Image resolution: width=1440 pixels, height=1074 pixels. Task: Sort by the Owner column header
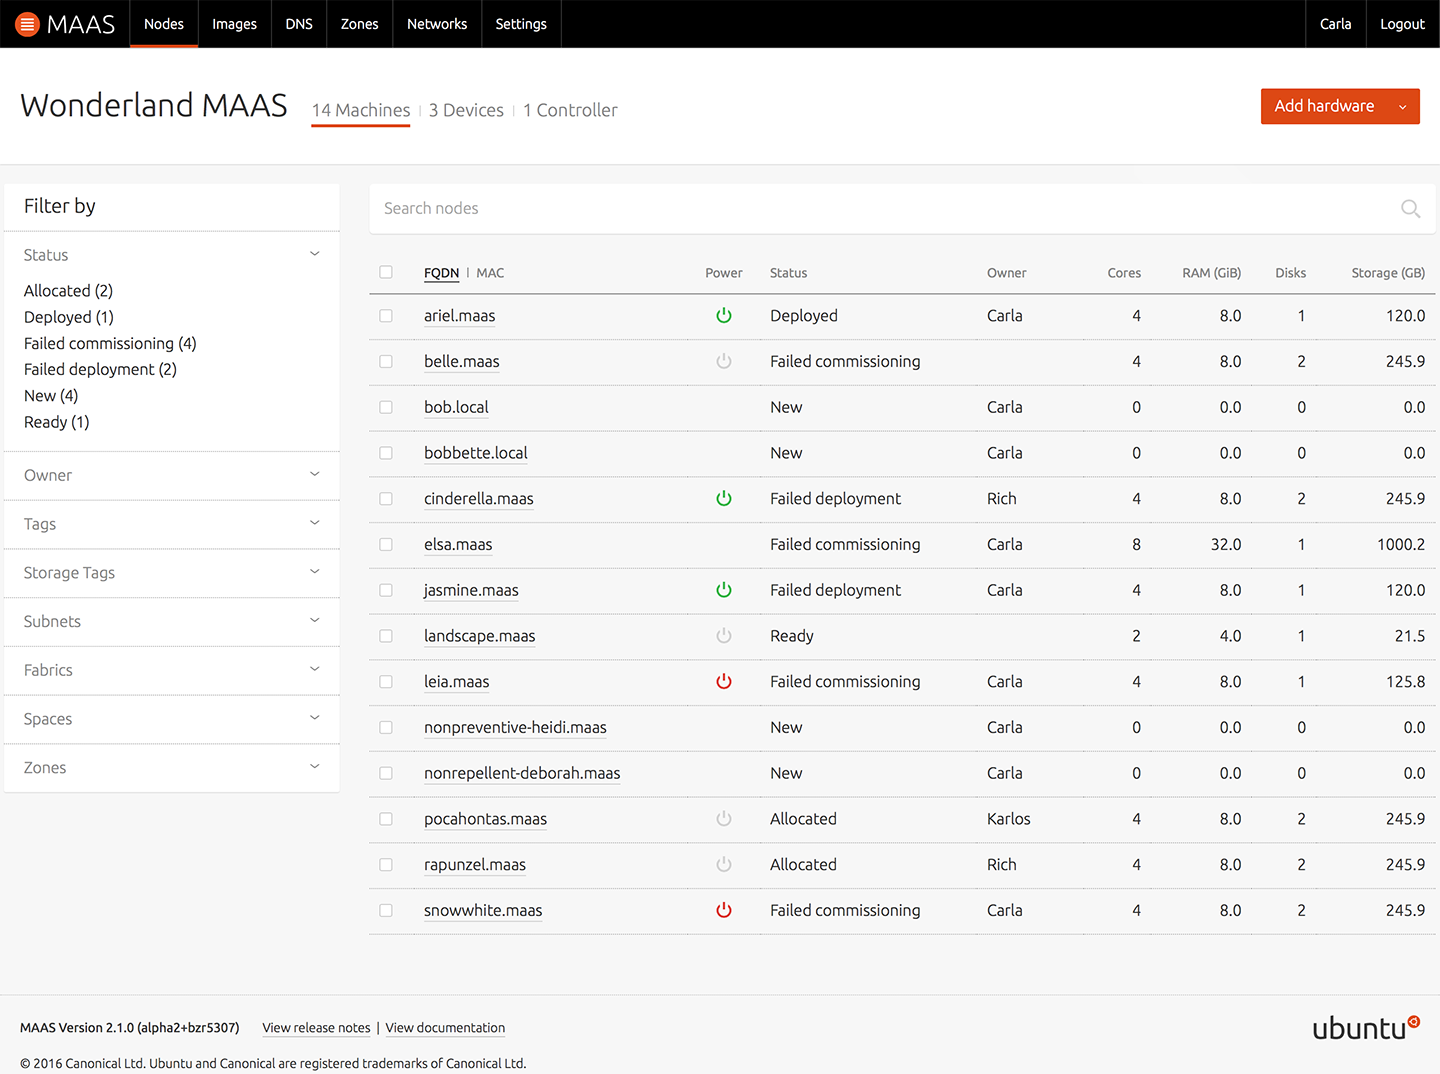(1006, 273)
